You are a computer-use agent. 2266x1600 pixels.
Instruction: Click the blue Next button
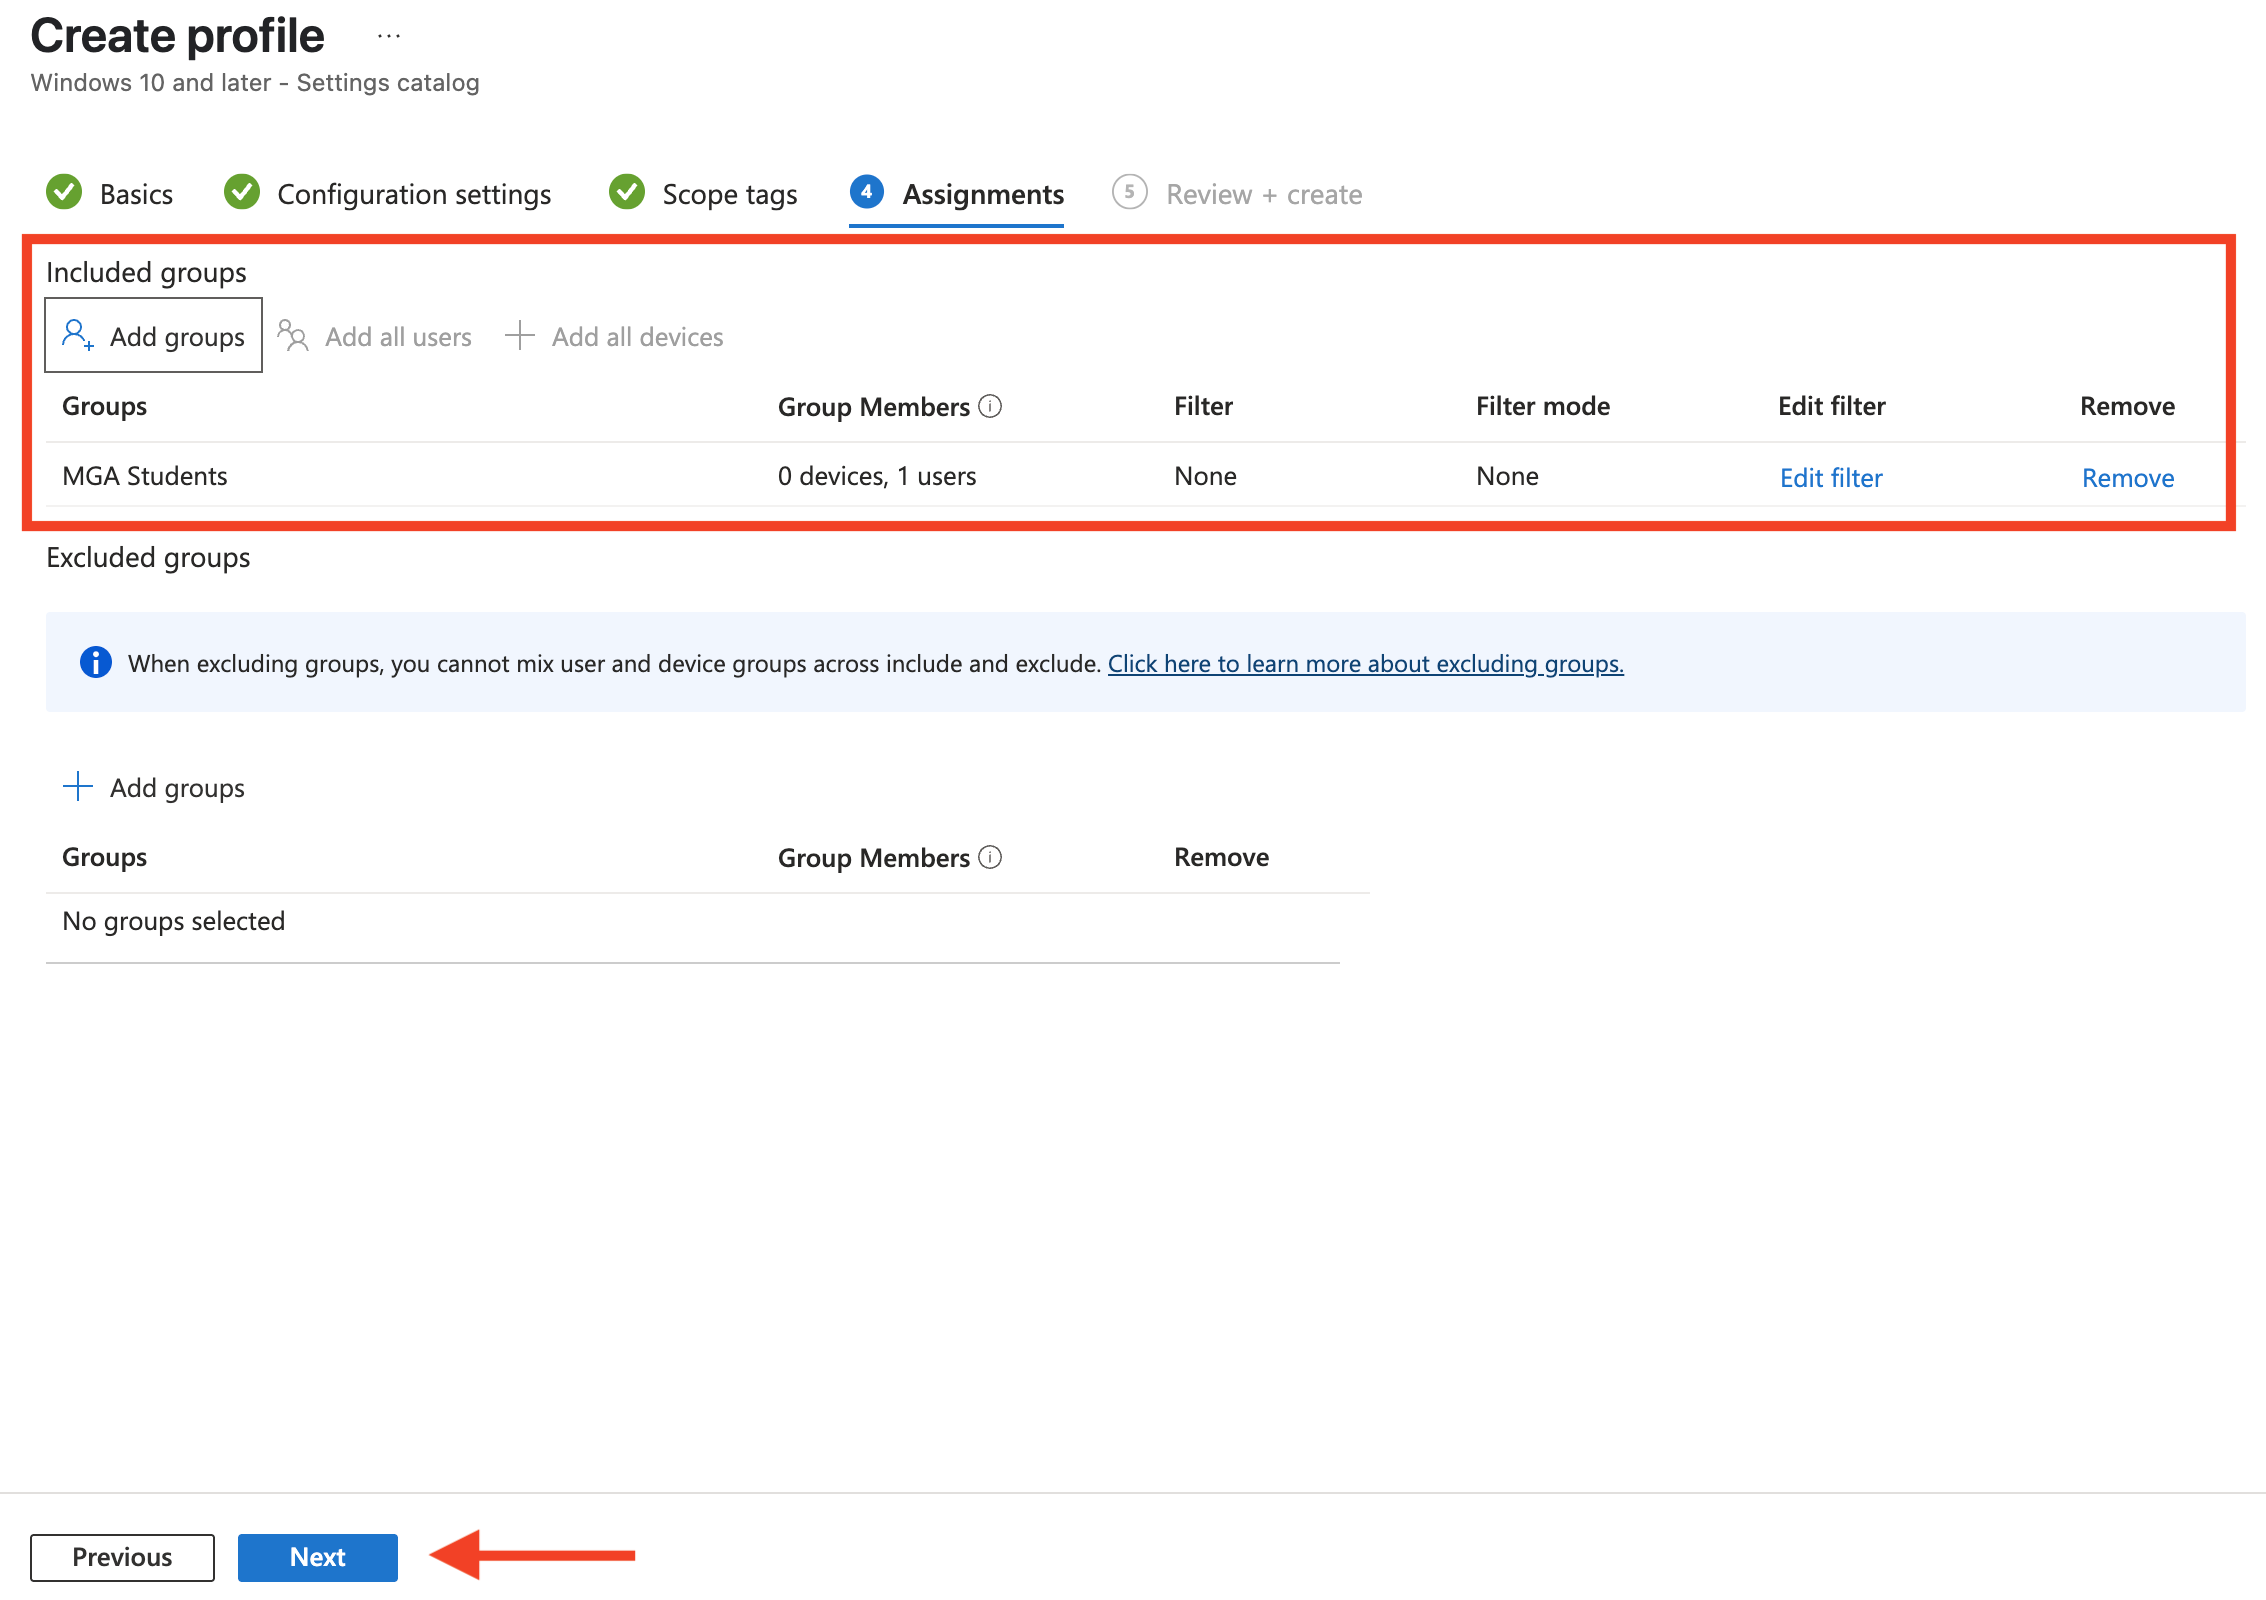pyautogui.click(x=317, y=1557)
